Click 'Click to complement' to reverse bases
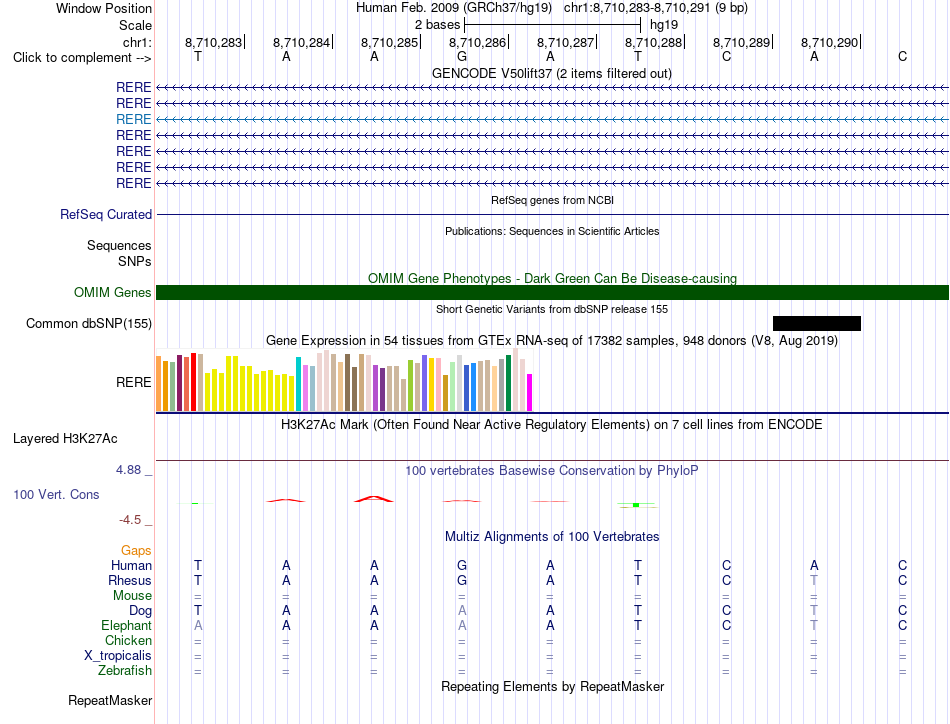Screen dimensions: 950x724 coord(82,58)
